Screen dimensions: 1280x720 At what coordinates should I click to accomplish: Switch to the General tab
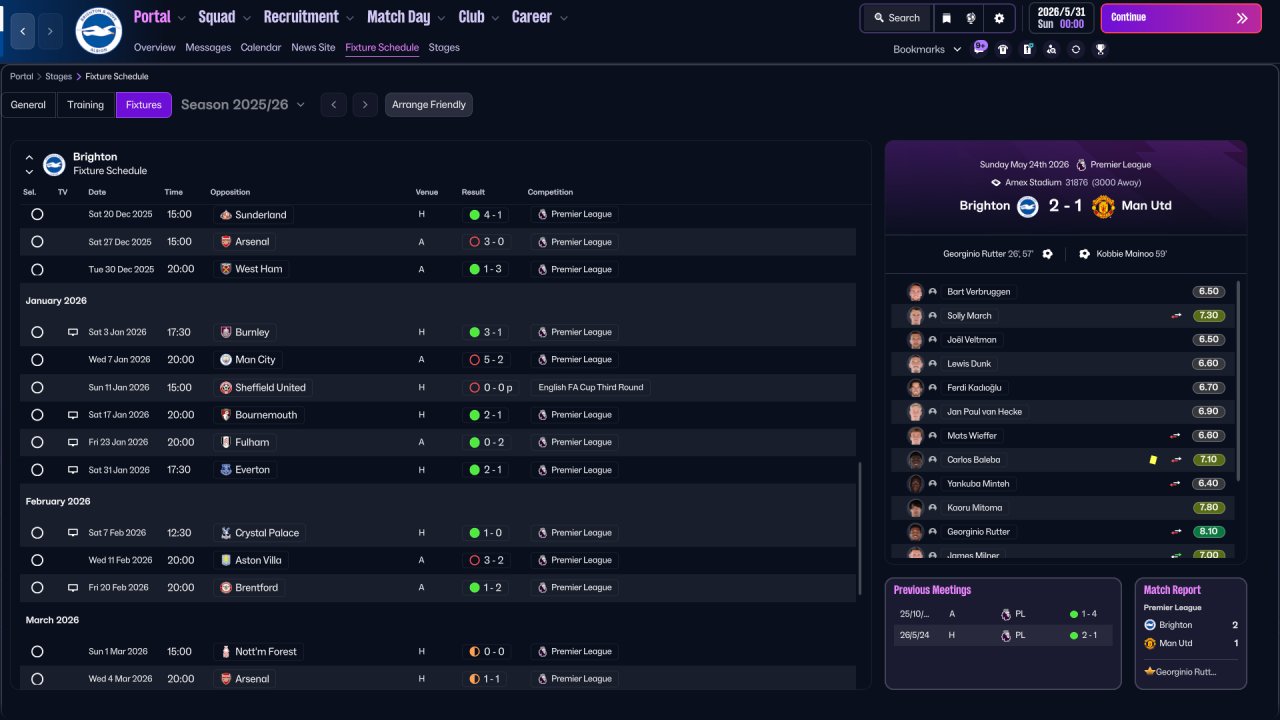28,105
